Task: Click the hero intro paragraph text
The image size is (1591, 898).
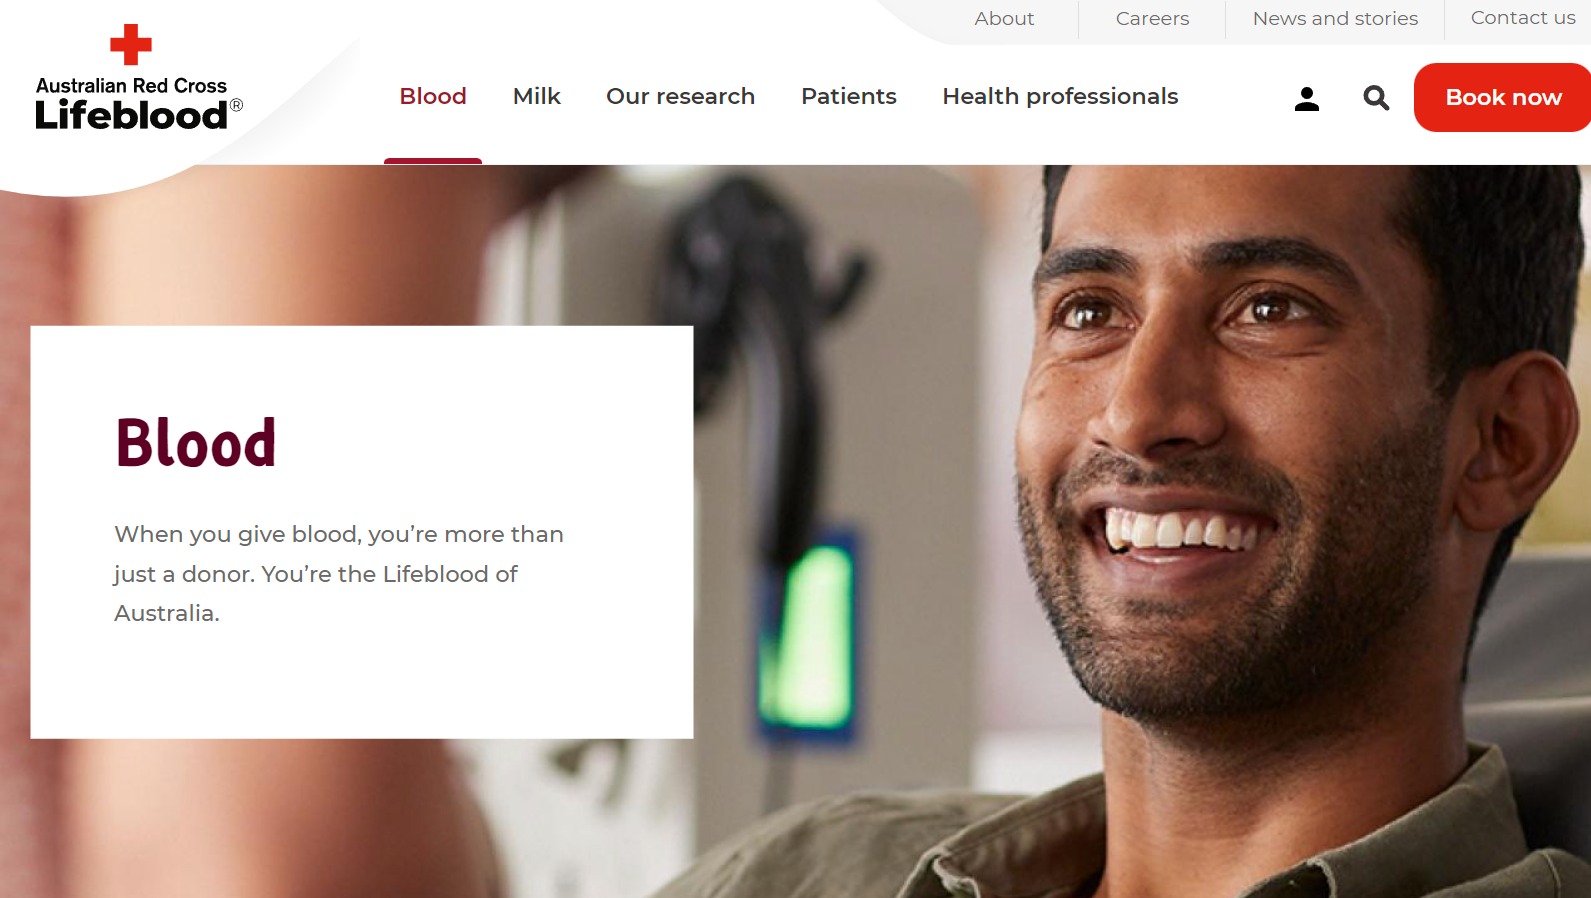Action: tap(339, 573)
